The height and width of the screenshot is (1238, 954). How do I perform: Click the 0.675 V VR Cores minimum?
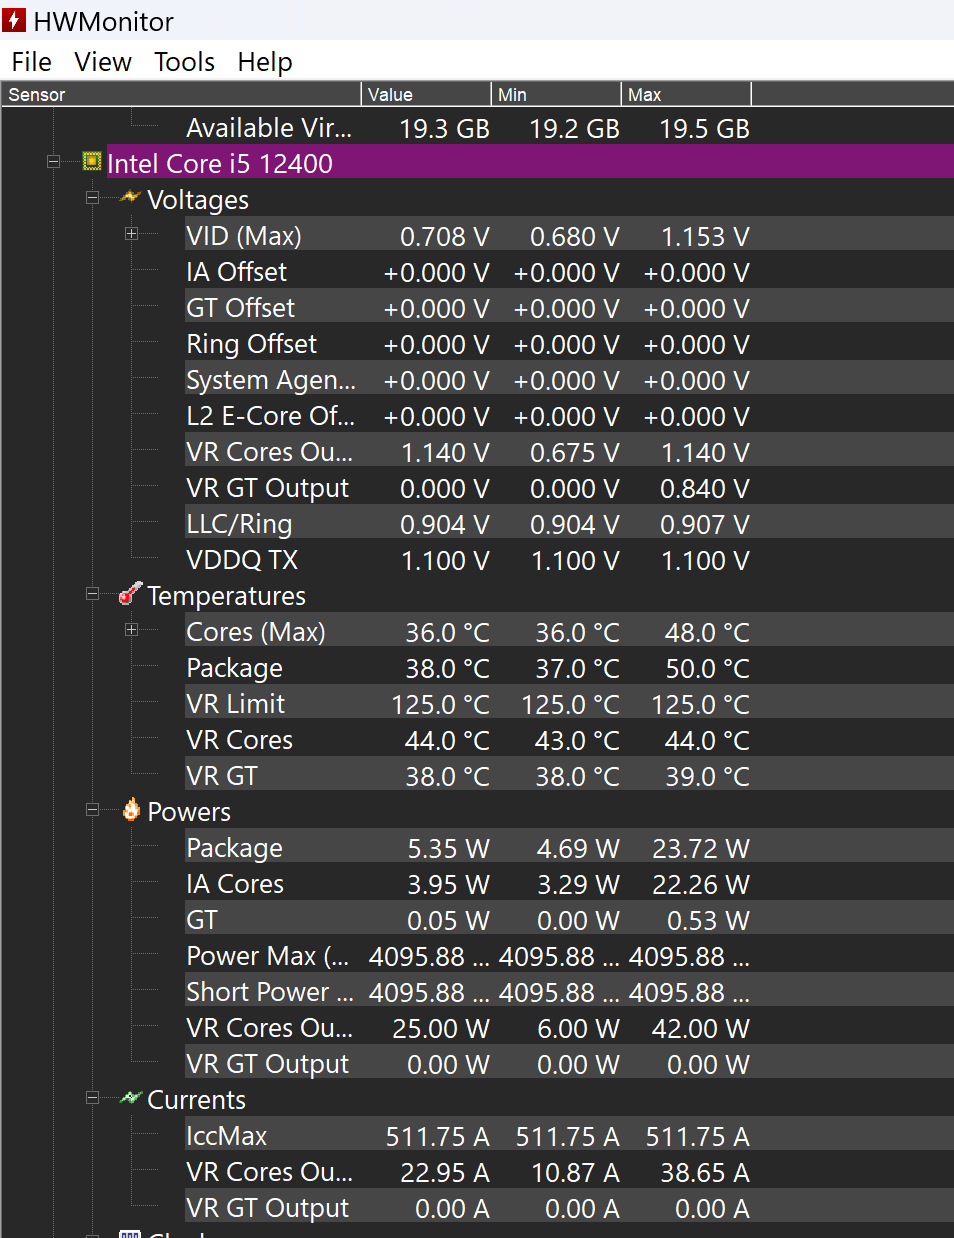tap(575, 453)
